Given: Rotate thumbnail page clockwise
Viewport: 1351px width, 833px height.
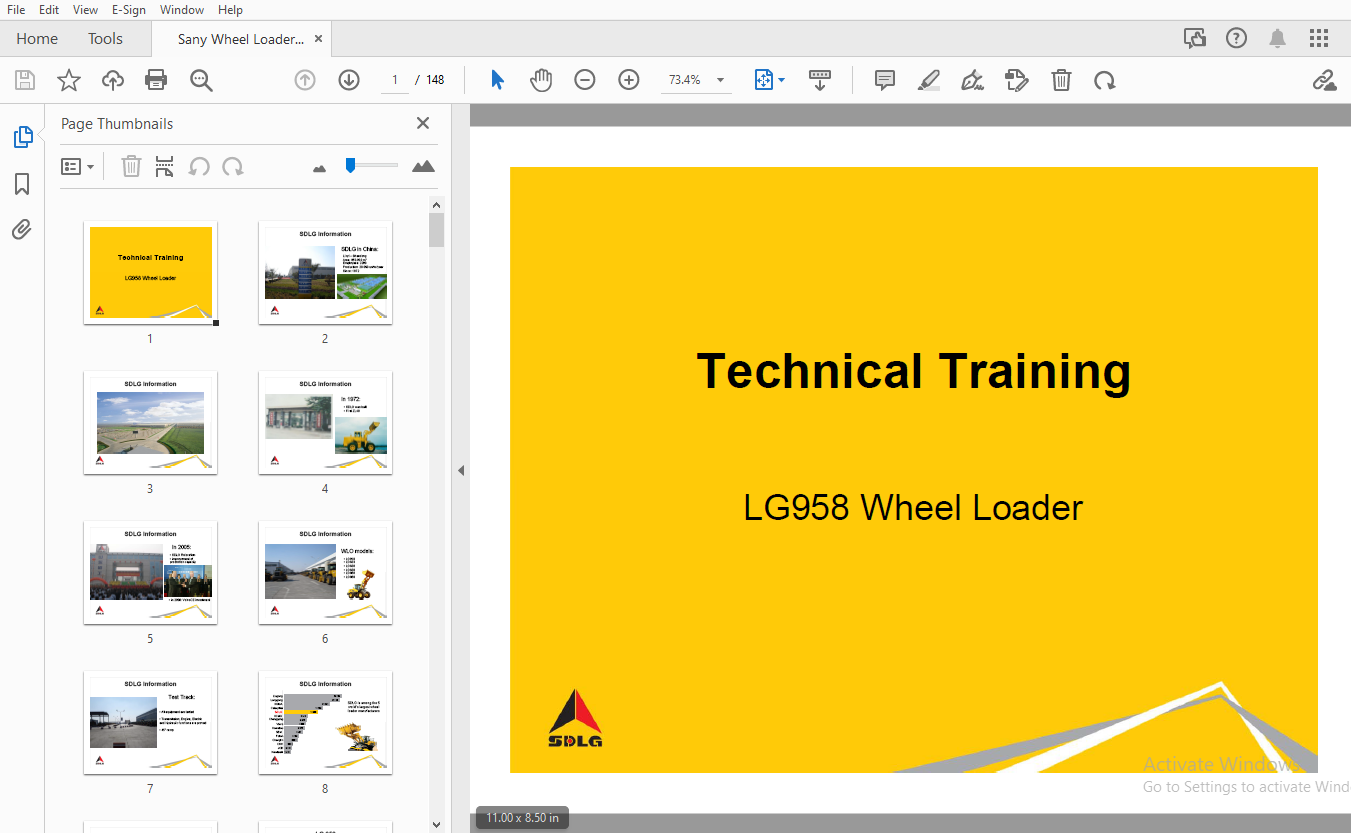Looking at the screenshot, I should (233, 167).
